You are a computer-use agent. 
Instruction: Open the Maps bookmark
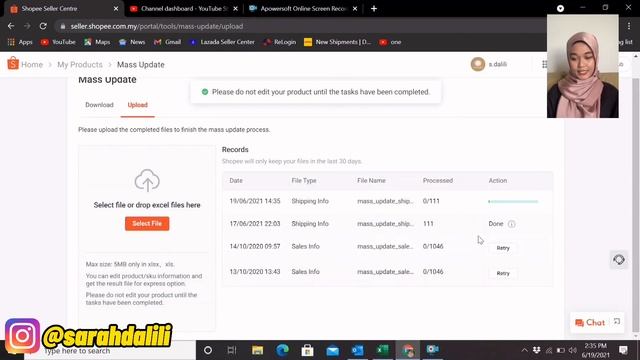[97, 42]
